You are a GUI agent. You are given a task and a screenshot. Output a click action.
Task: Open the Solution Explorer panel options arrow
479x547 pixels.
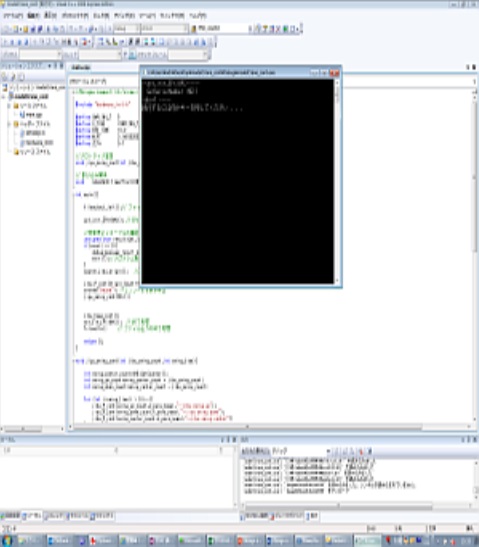click(50, 66)
